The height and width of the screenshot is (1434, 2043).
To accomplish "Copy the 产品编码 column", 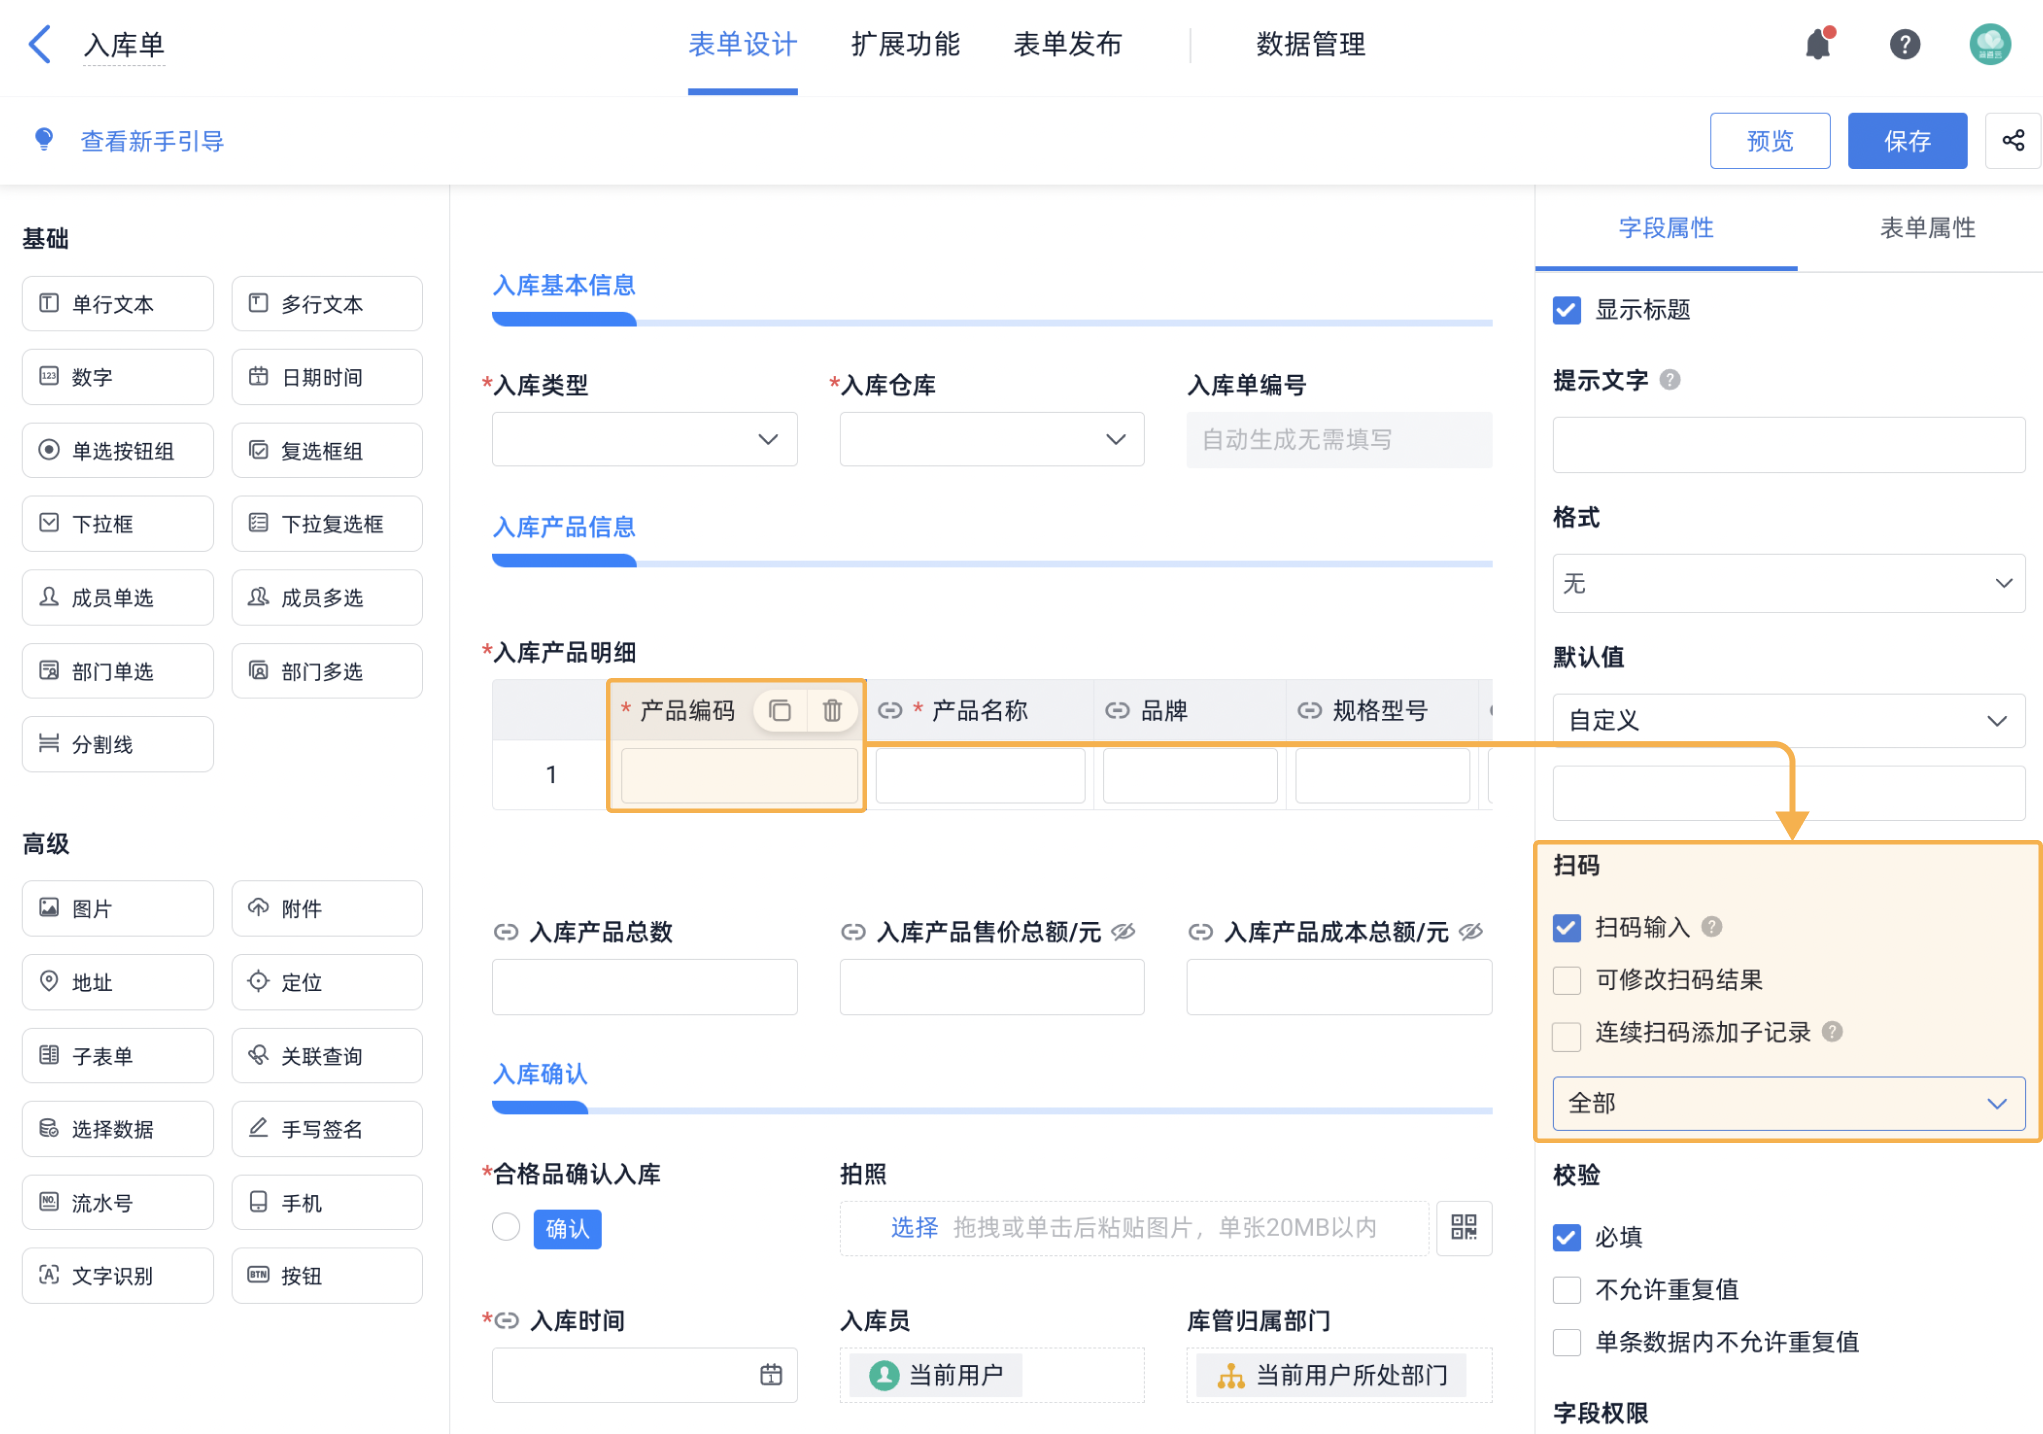I will 779,710.
